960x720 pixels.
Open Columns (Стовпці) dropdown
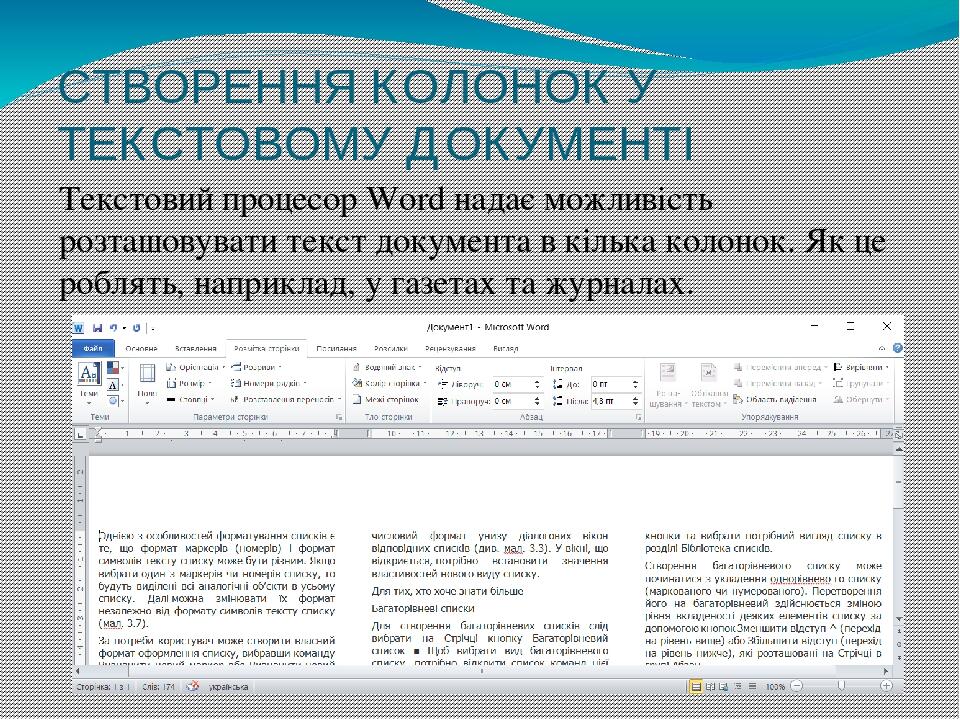[191, 399]
